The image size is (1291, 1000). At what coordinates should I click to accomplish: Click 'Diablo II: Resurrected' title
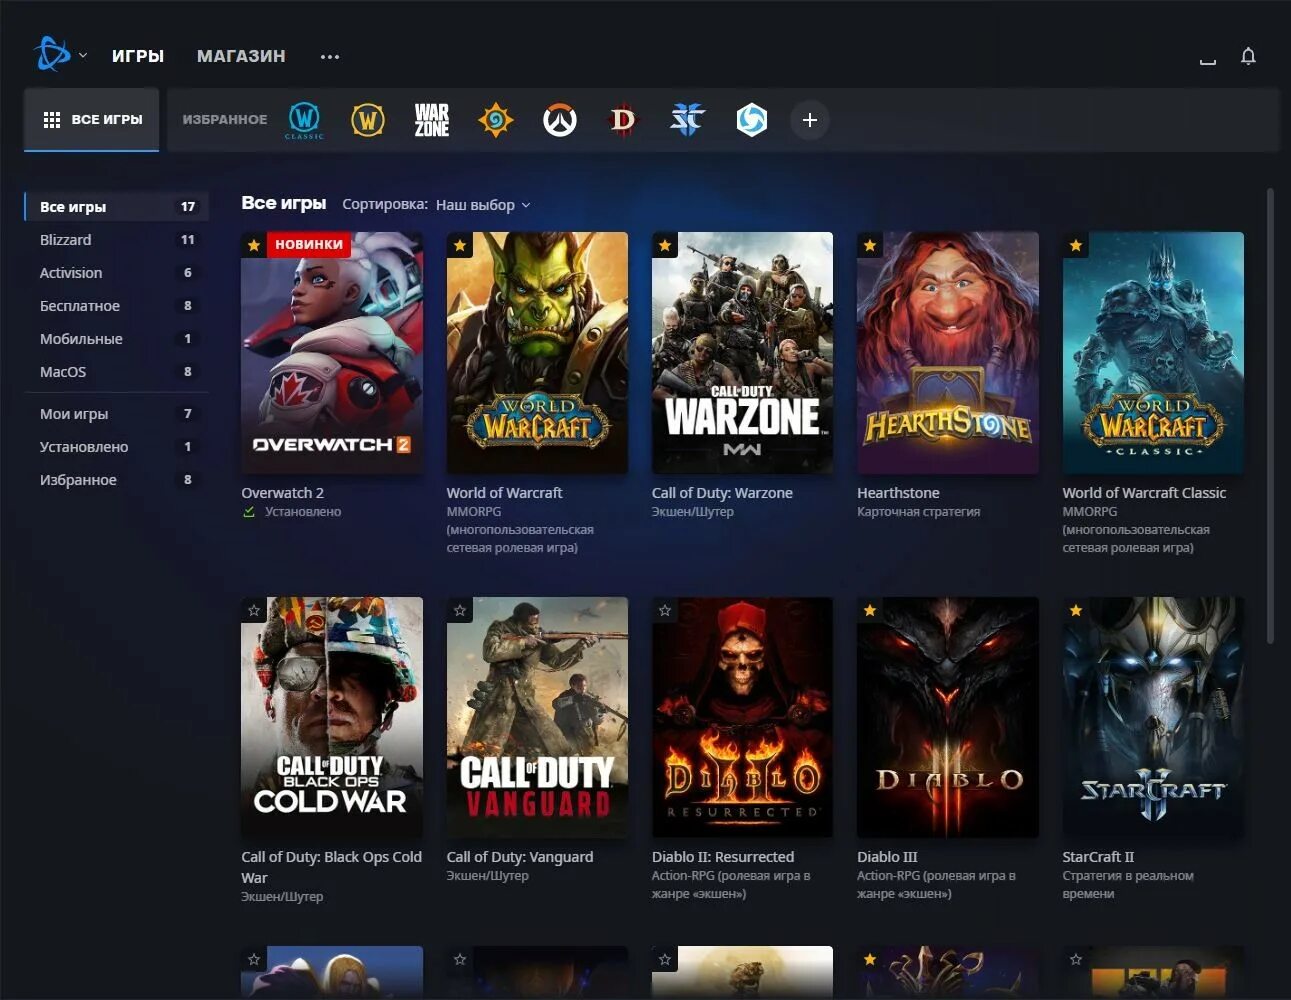pos(723,857)
